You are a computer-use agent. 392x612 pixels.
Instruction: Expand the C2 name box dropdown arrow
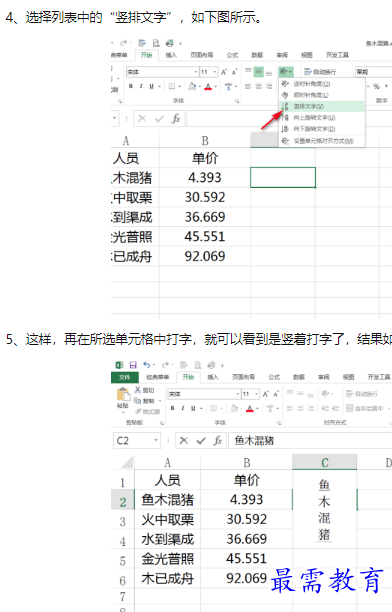156,441
